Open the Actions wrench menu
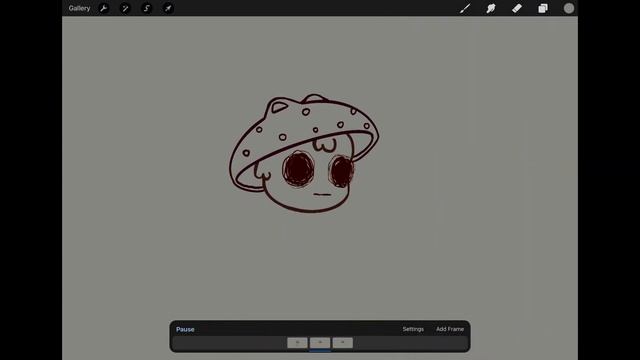The image size is (640, 360). (x=104, y=8)
